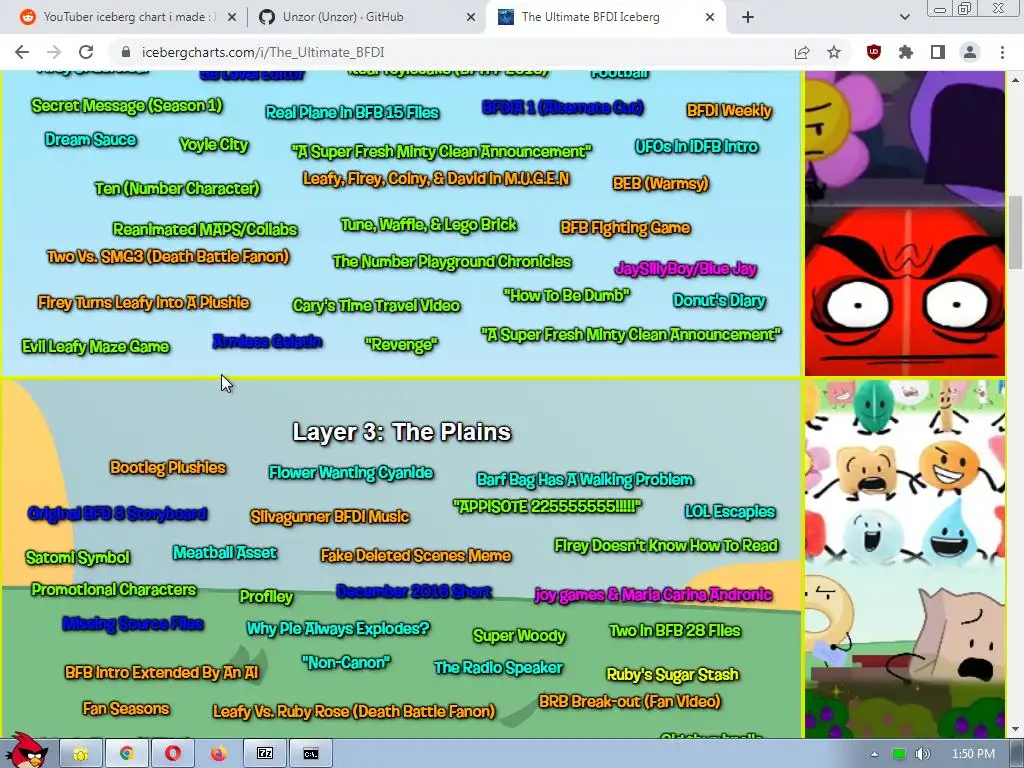Open Chrome's three-dot menu

point(1002,52)
